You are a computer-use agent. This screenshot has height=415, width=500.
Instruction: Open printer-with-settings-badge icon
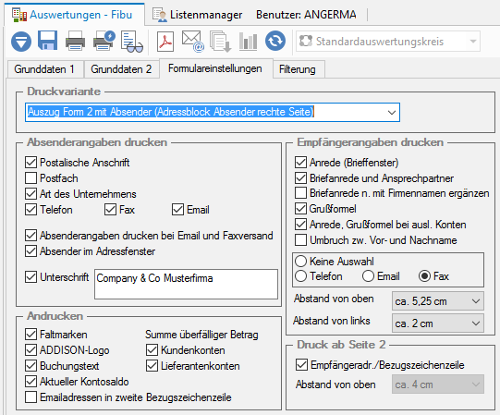(104, 41)
